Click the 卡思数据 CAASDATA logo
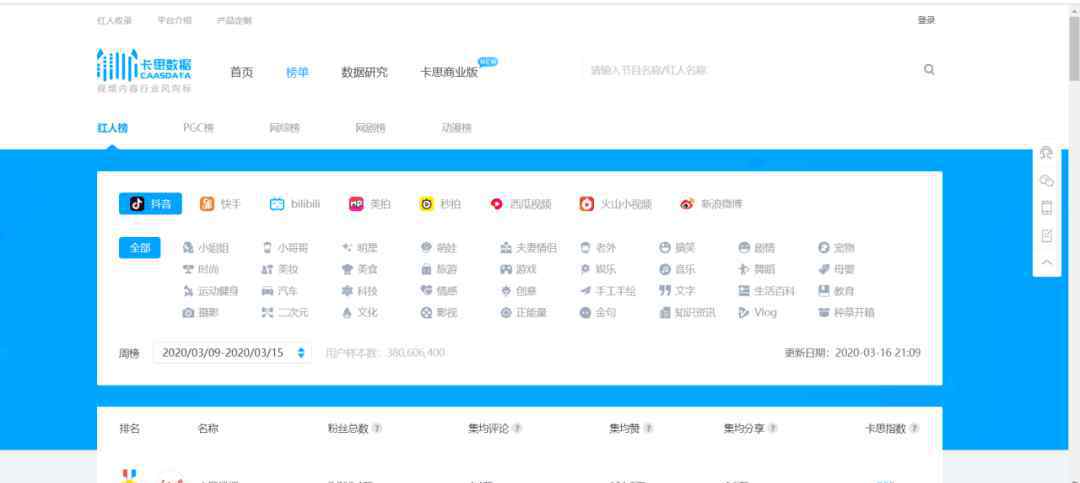 pos(144,70)
